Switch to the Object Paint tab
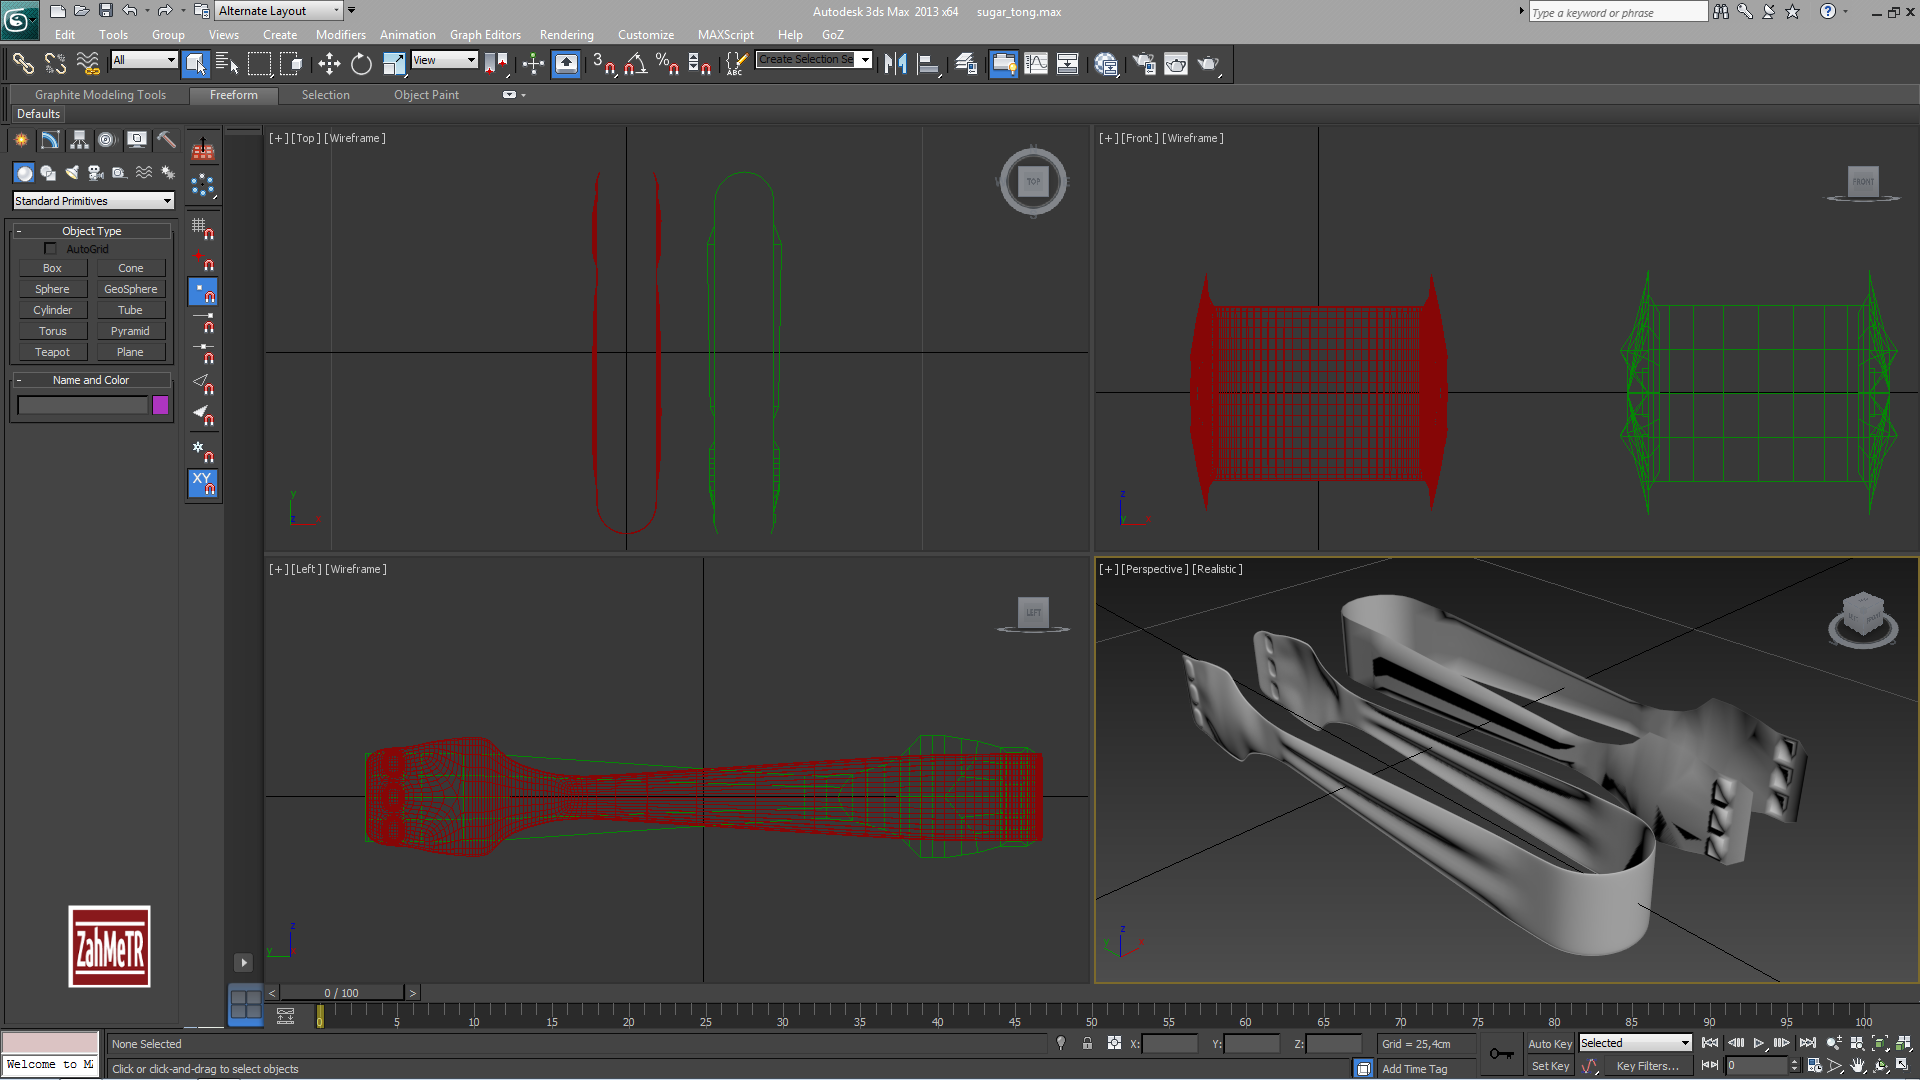The image size is (1920, 1080). click(x=426, y=95)
